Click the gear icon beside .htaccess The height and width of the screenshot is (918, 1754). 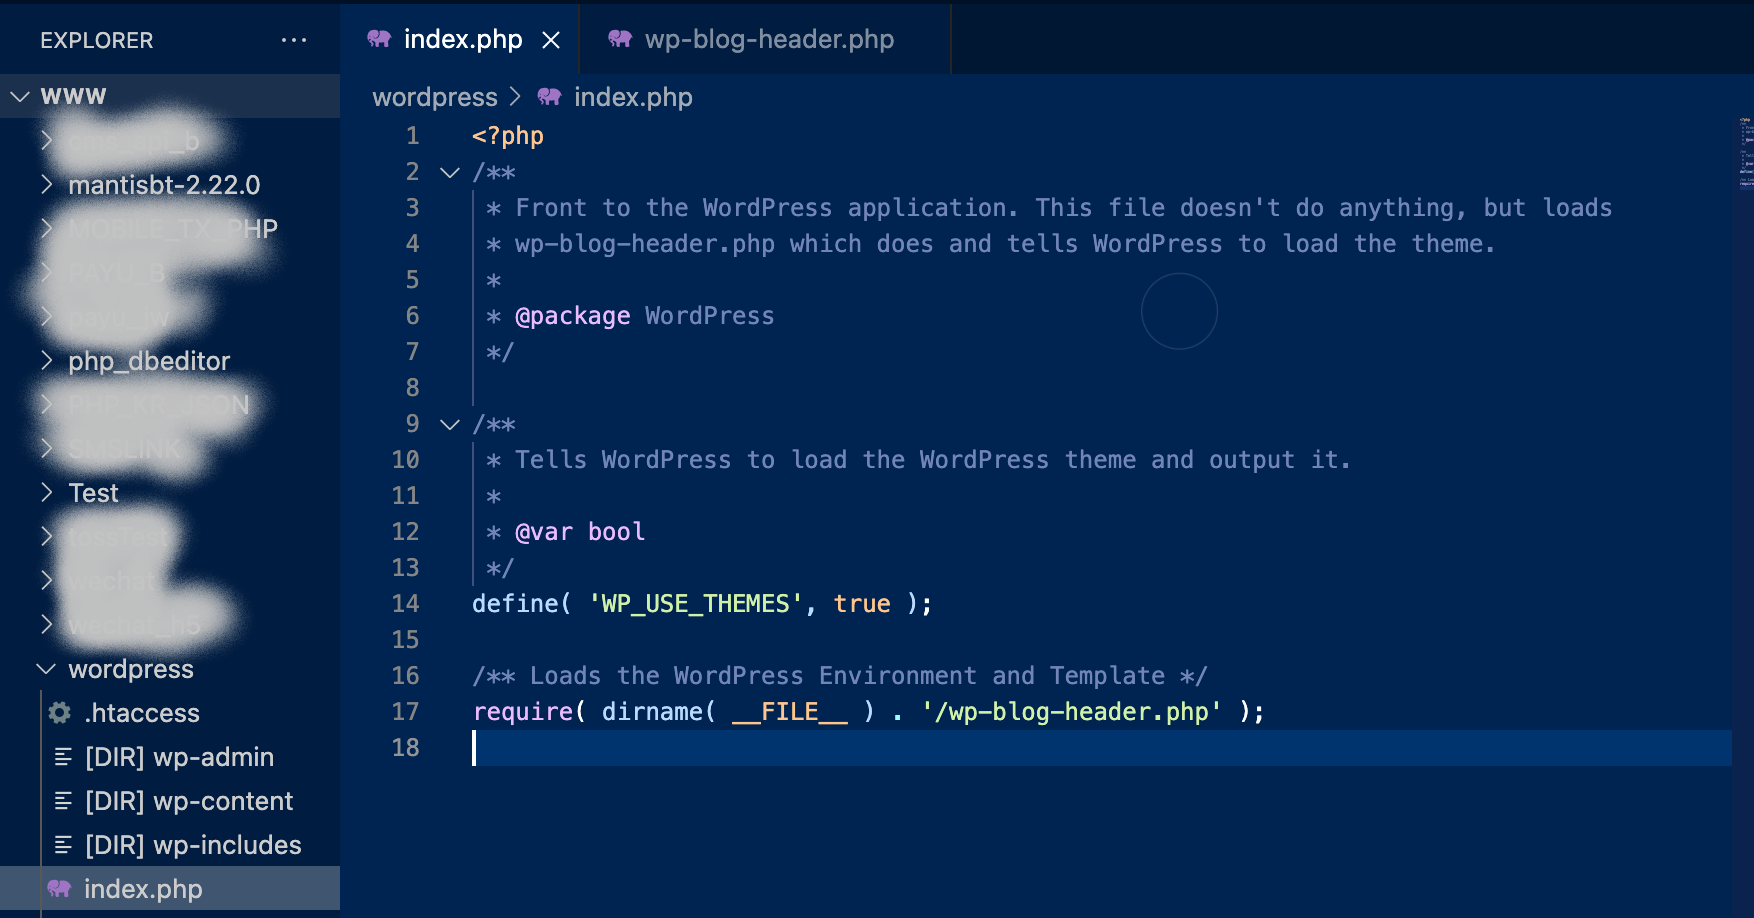click(60, 713)
